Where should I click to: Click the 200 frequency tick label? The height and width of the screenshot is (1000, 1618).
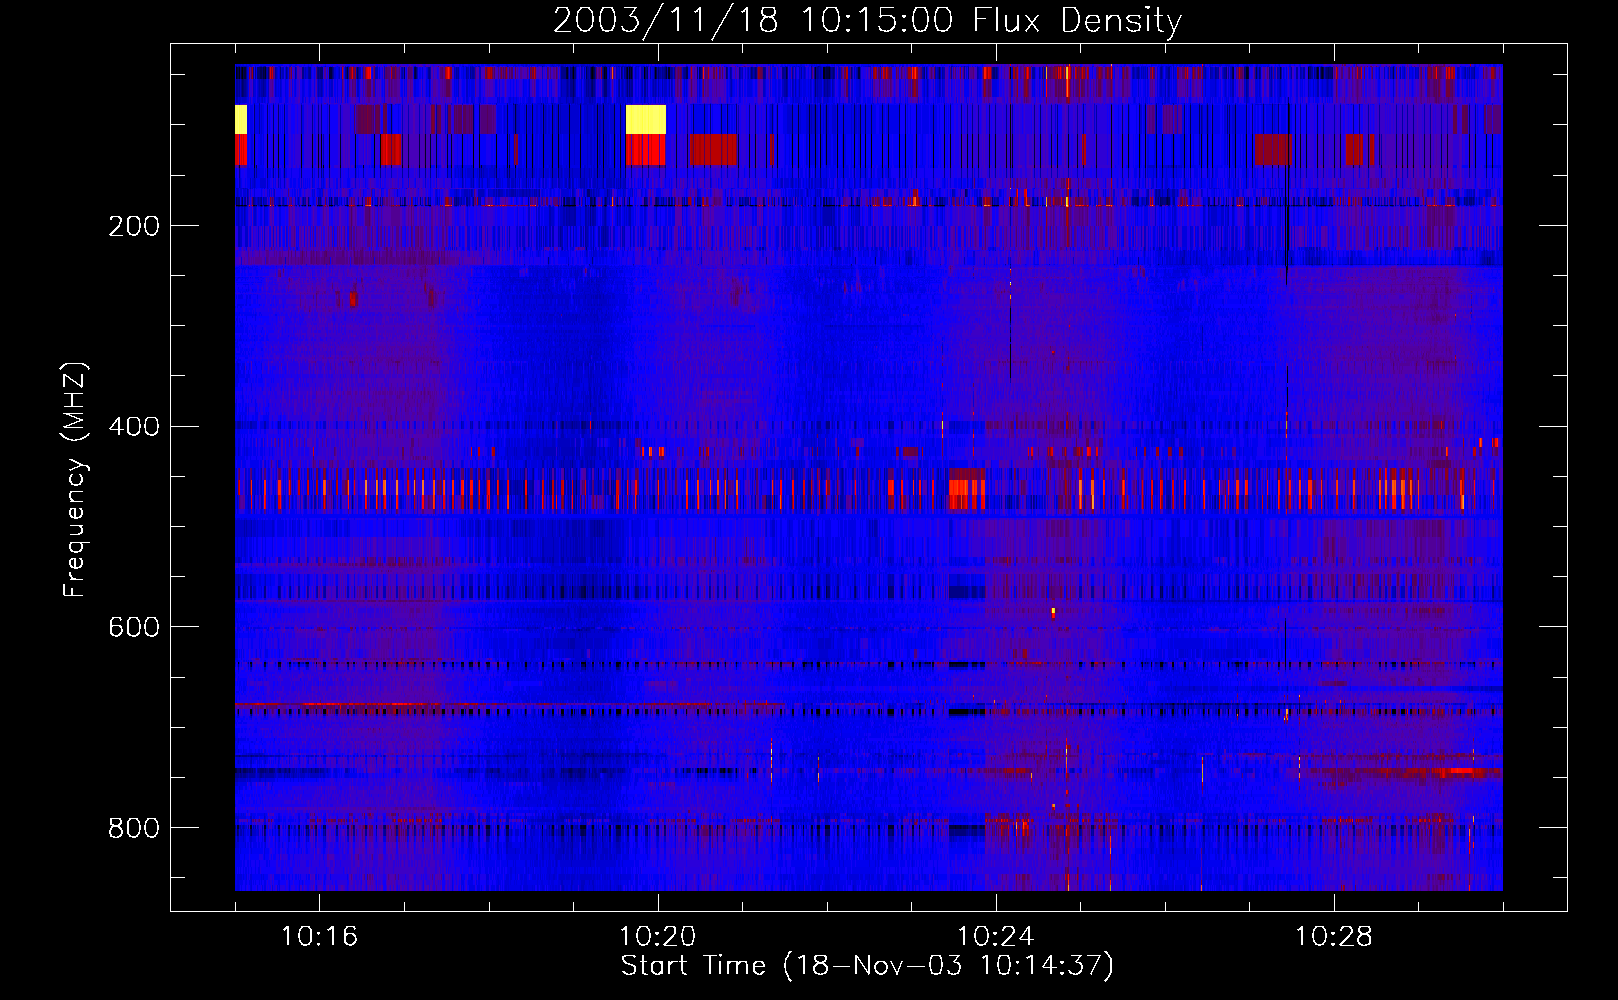(134, 226)
